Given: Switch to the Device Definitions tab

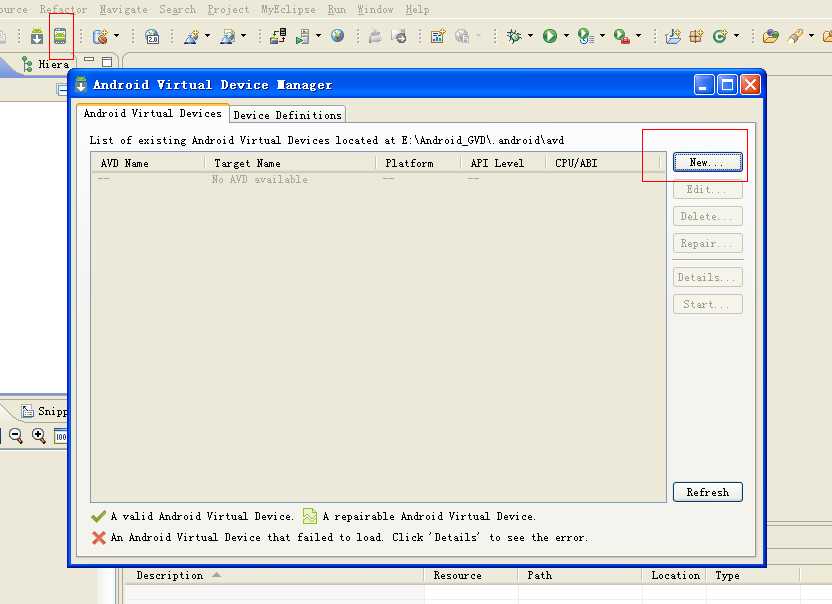Looking at the screenshot, I should pos(288,115).
